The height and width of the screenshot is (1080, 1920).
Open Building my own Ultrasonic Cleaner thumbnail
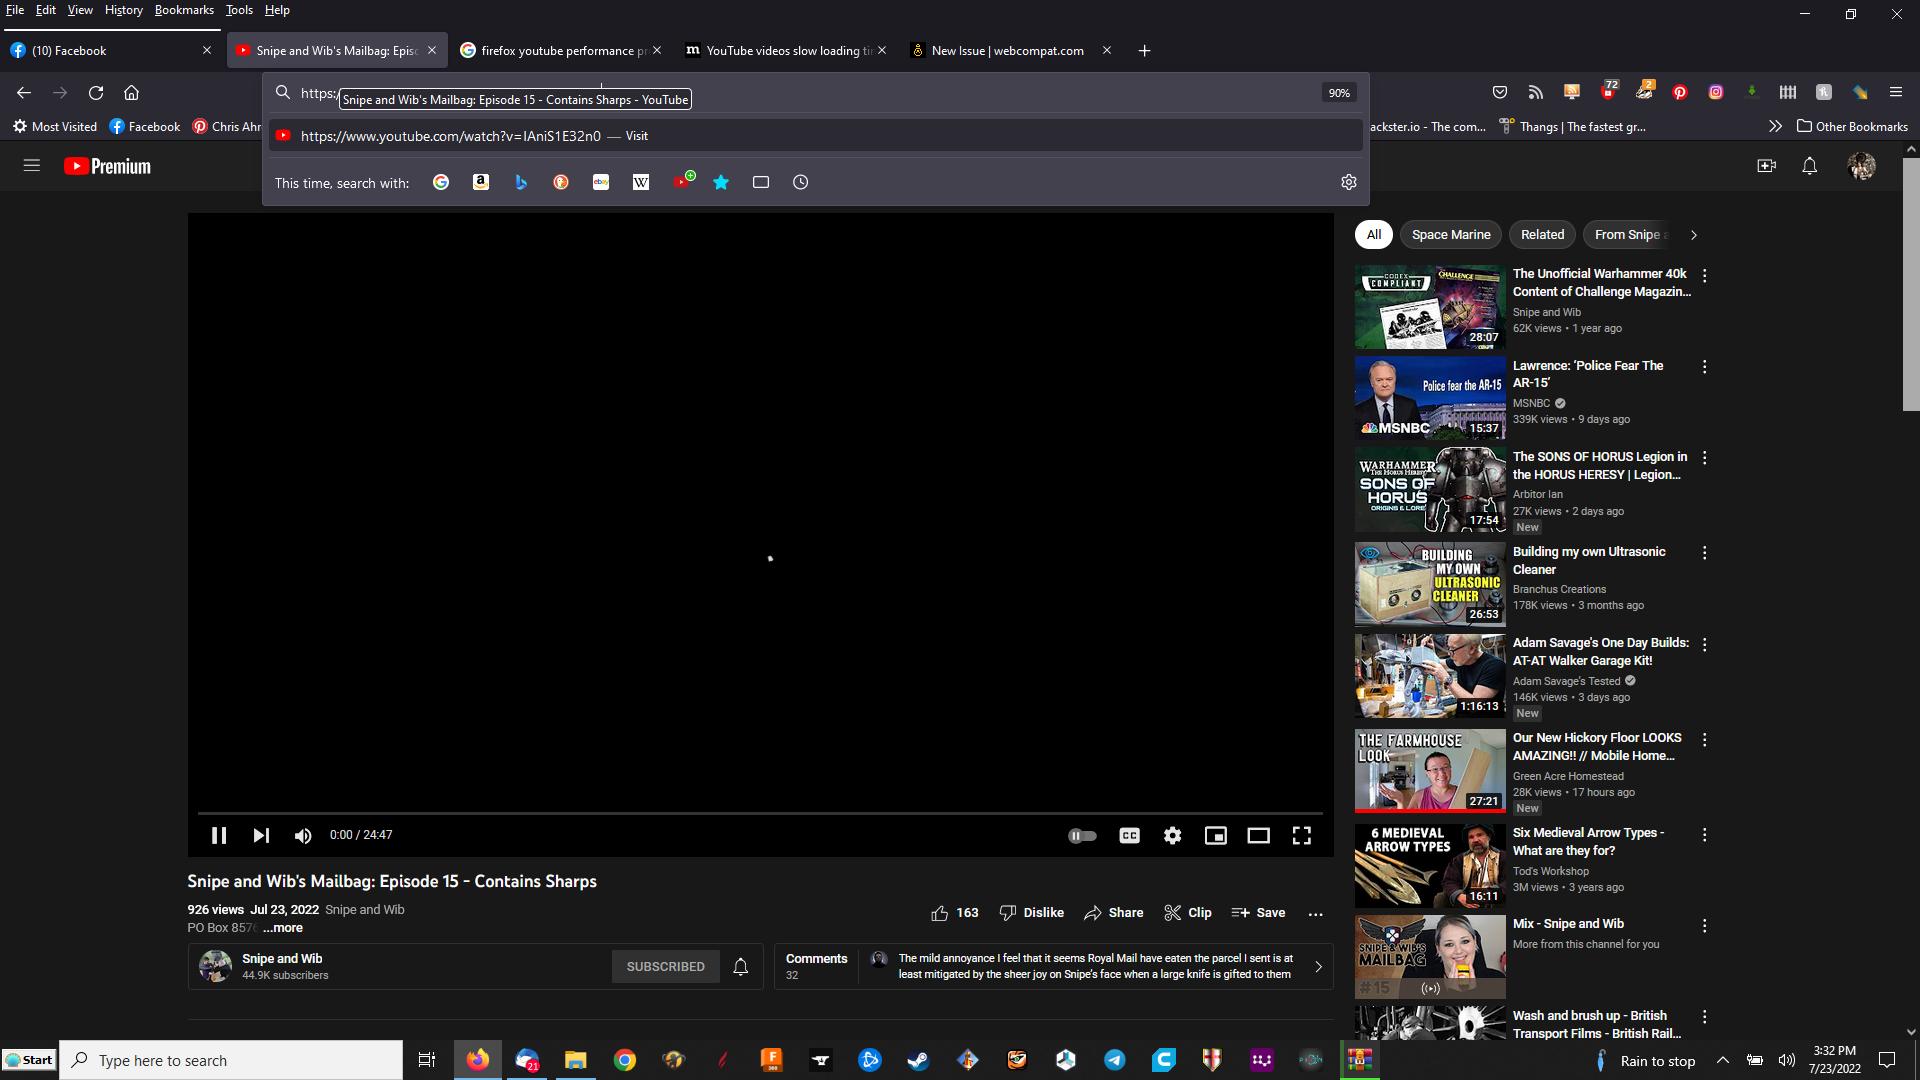pyautogui.click(x=1429, y=584)
